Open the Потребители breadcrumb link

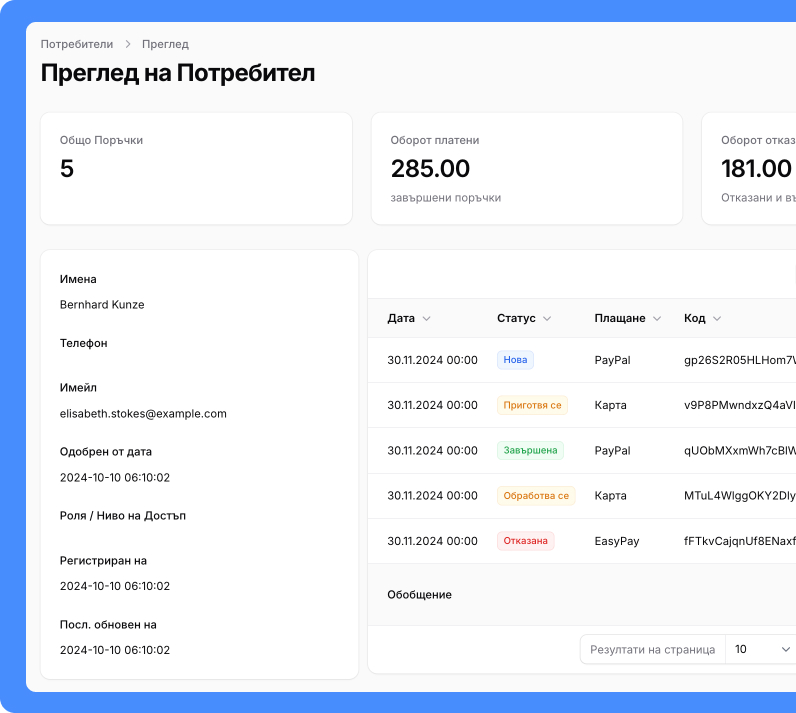tap(77, 44)
